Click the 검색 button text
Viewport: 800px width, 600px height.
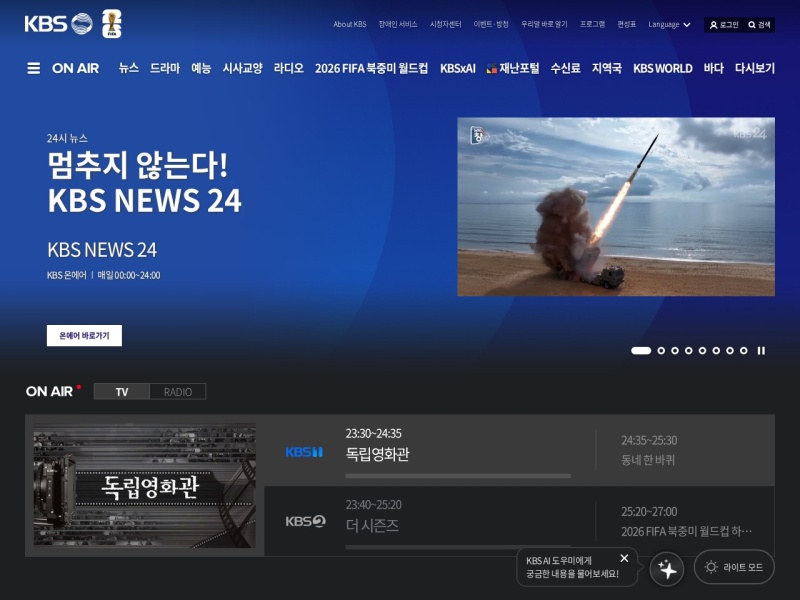pyautogui.click(x=764, y=25)
